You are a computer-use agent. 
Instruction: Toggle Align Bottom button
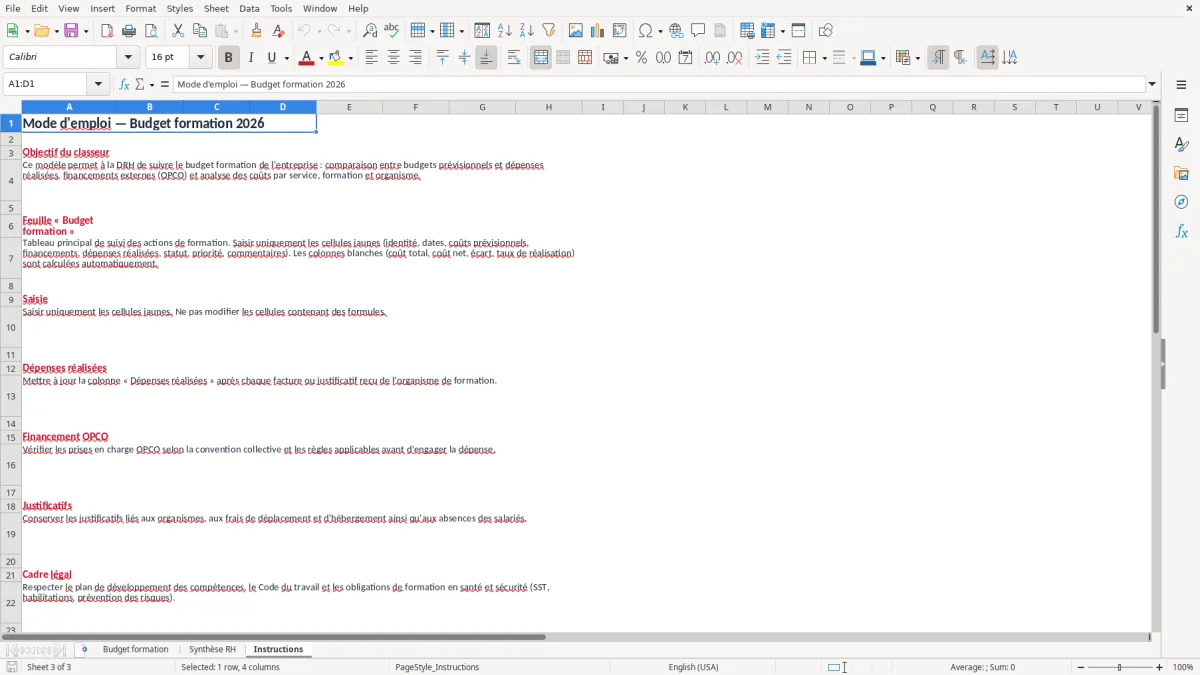486,58
